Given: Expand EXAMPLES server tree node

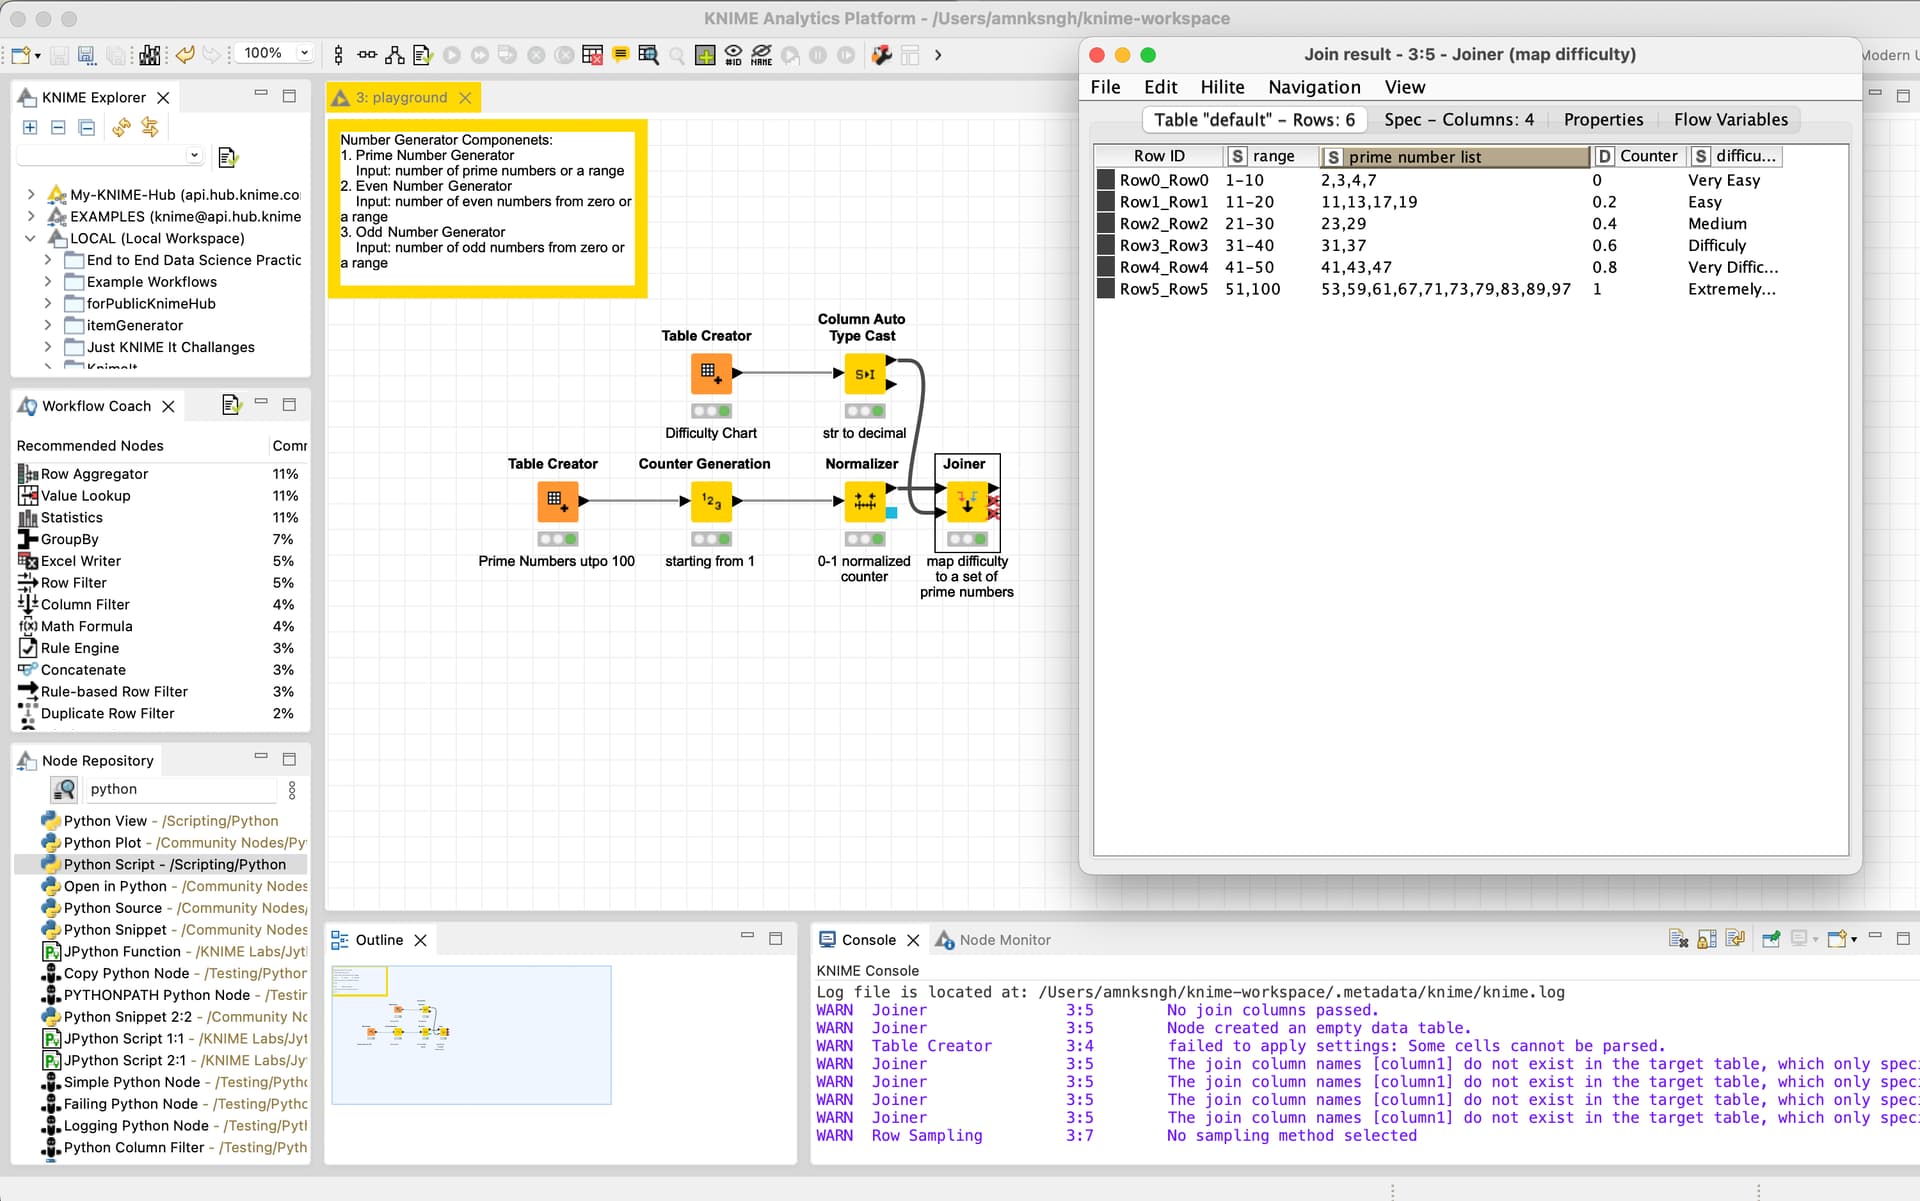Looking at the screenshot, I should click(31, 216).
